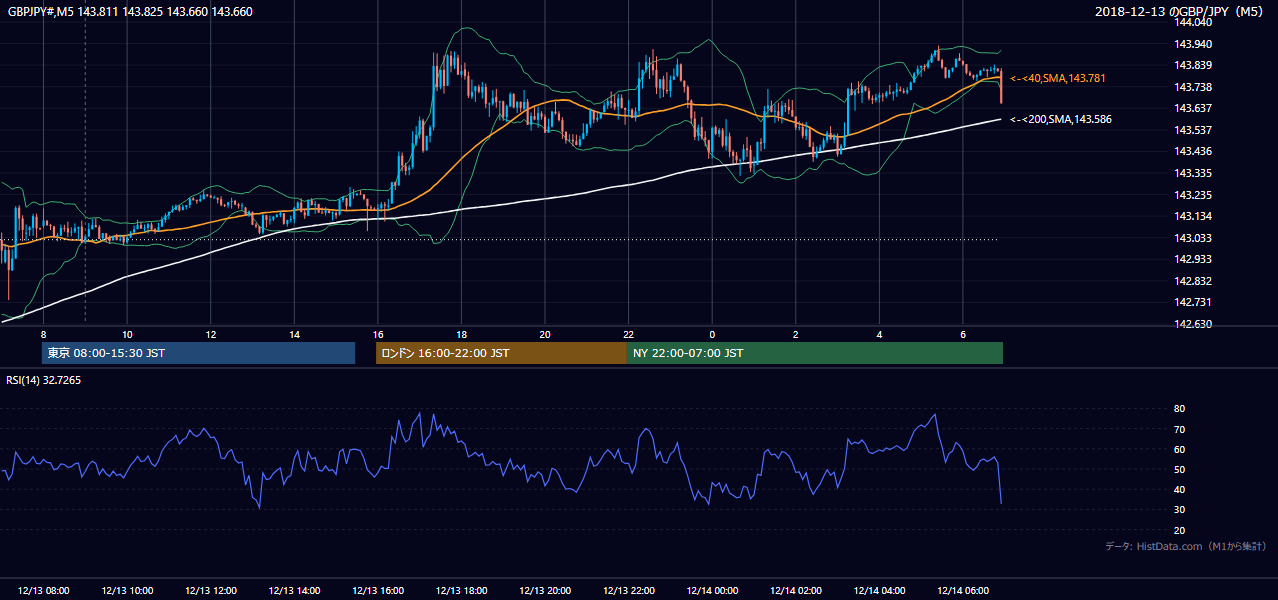Viewport: 1278px width, 600px height.
Task: Click the 200 SMA 143.586 label
Action: click(1061, 119)
